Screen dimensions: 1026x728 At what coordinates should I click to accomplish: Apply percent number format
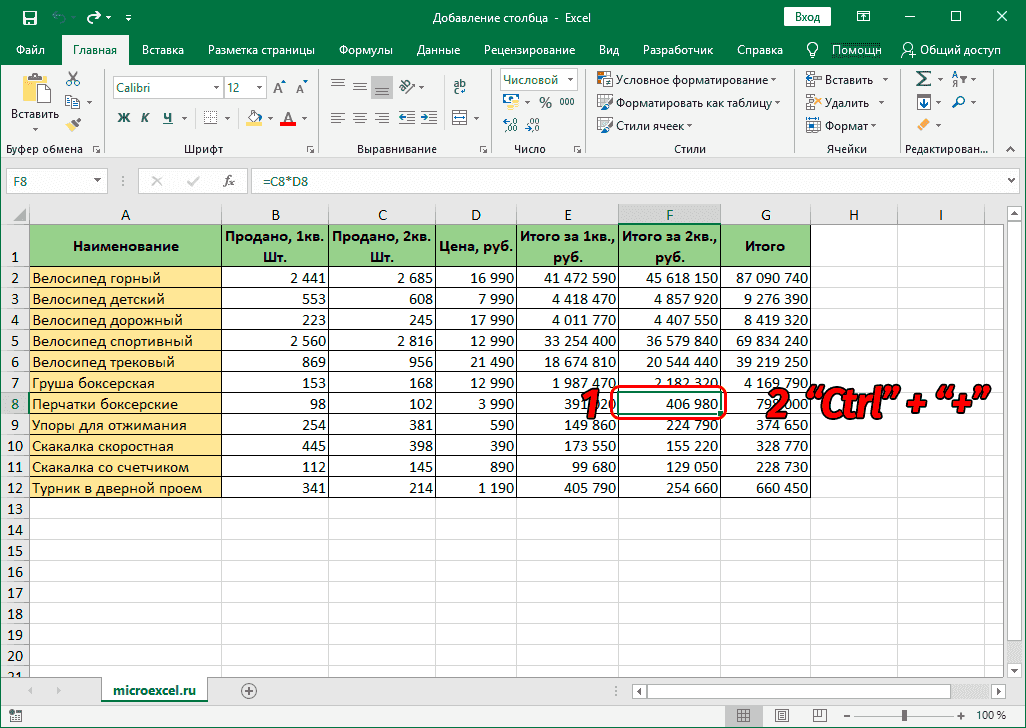pos(543,103)
